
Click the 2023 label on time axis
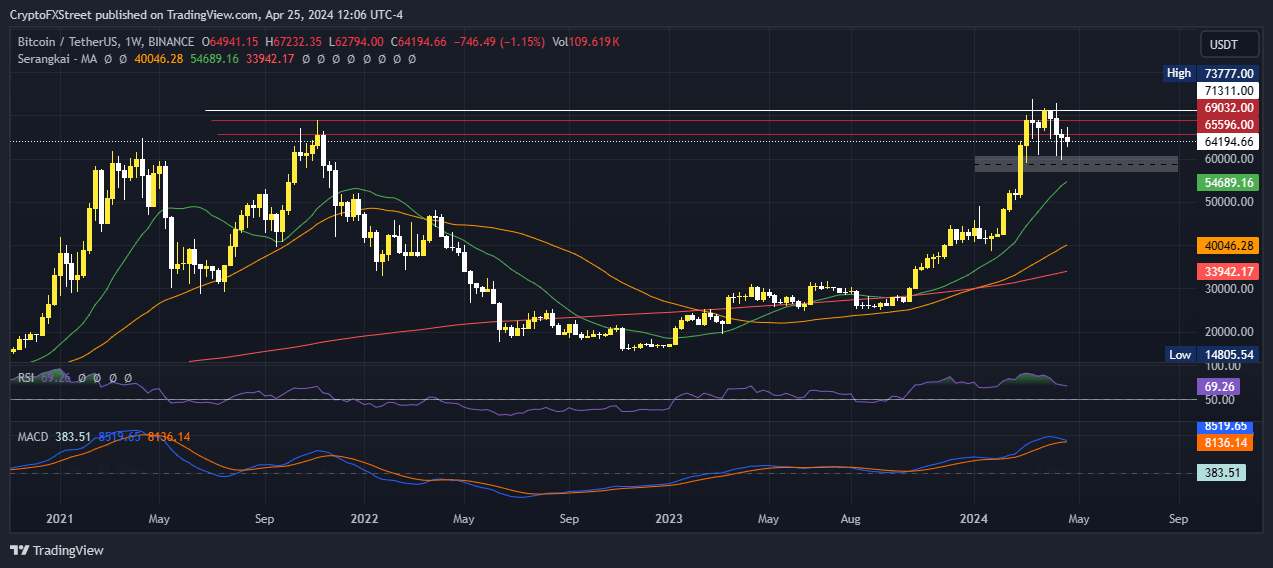point(669,520)
